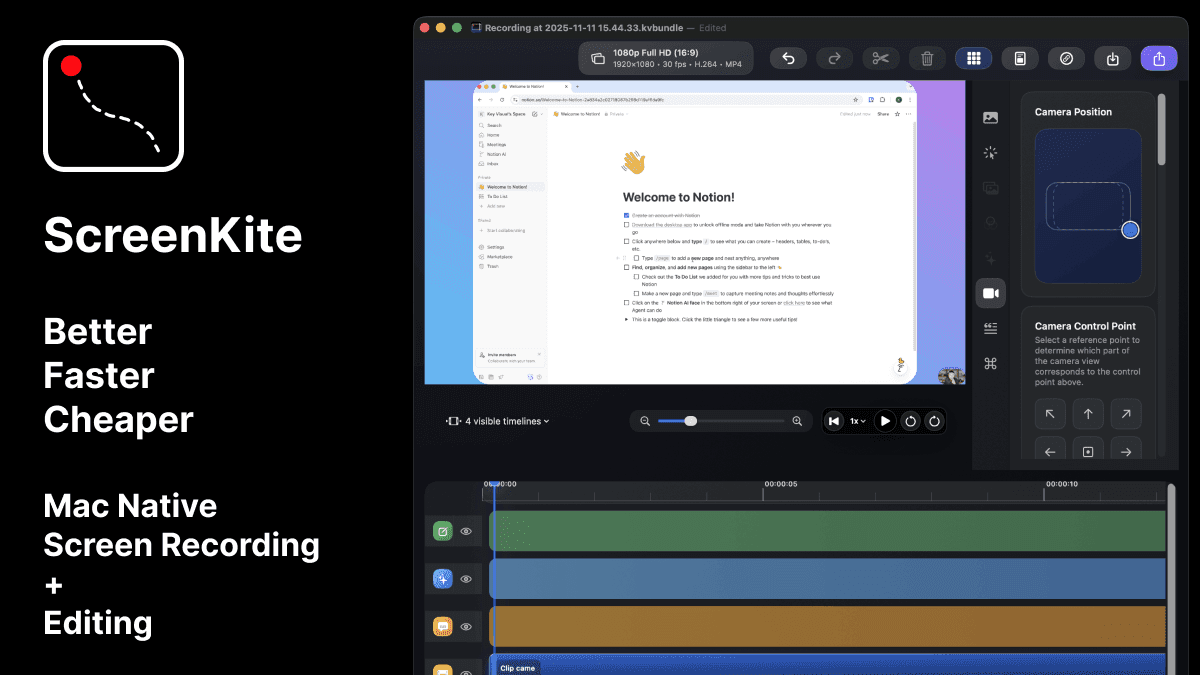This screenshot has height=675, width=1200.
Task: Click the download to tray icon
Action: [1113, 58]
